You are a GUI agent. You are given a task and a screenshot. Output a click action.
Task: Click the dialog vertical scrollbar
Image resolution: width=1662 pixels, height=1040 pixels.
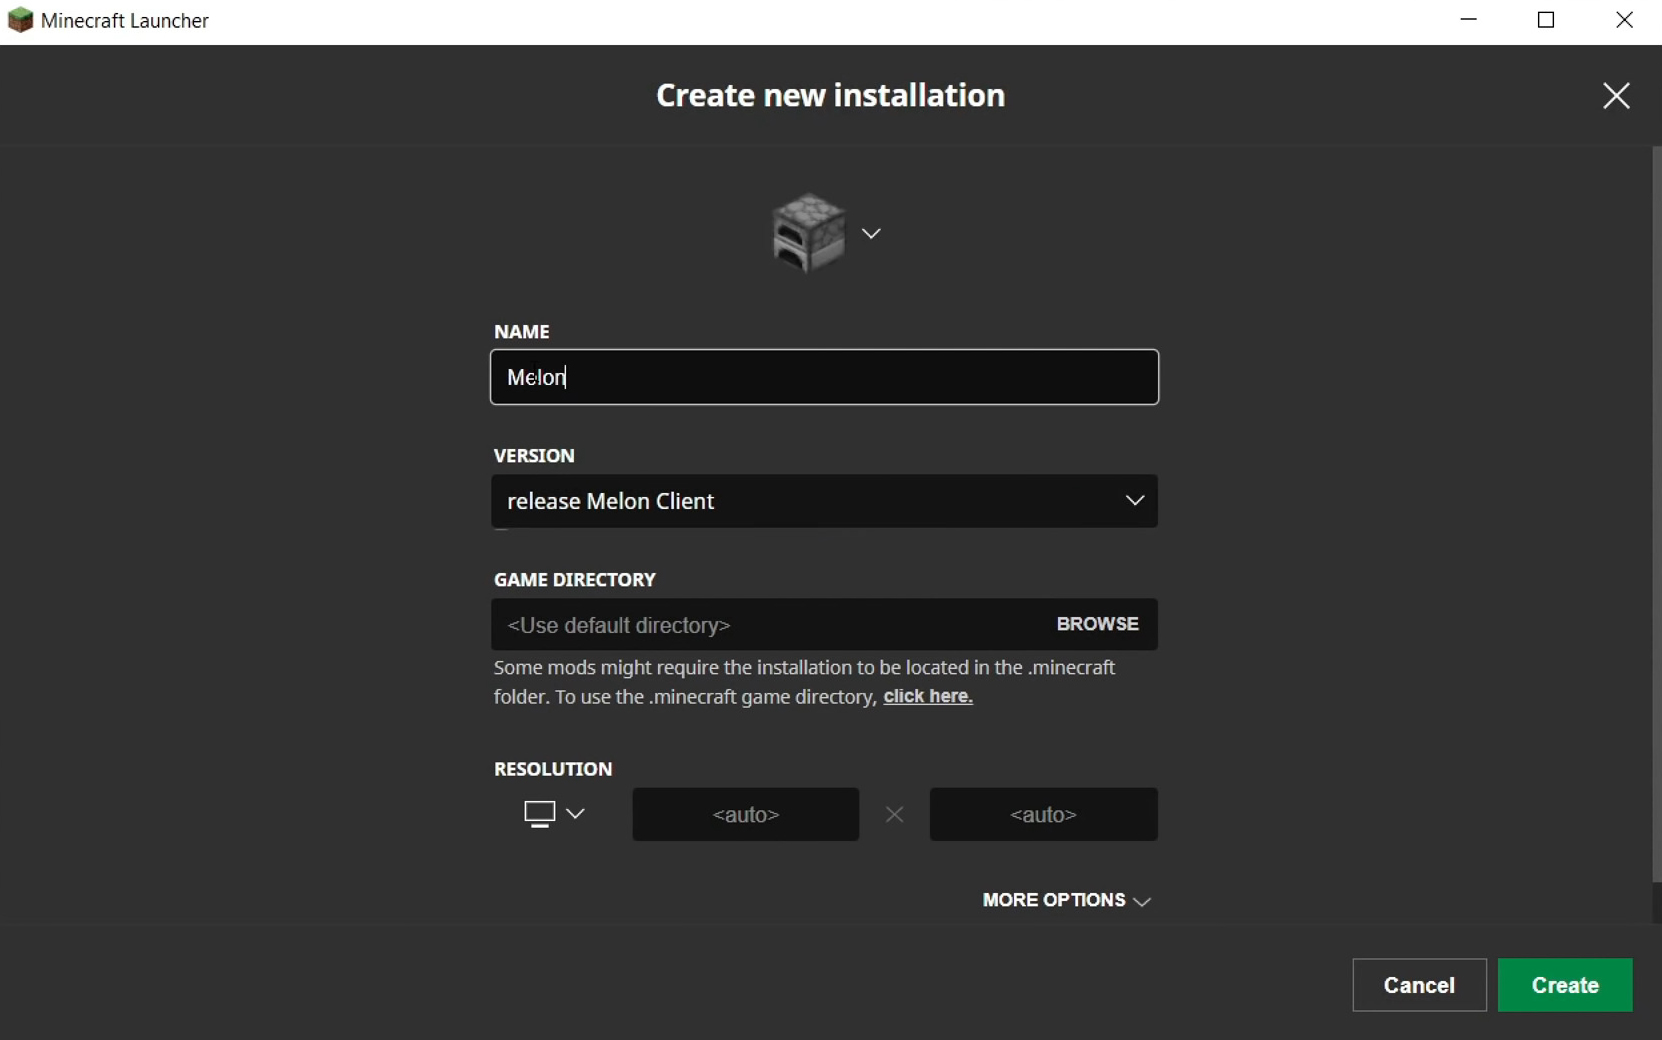click(x=1656, y=515)
